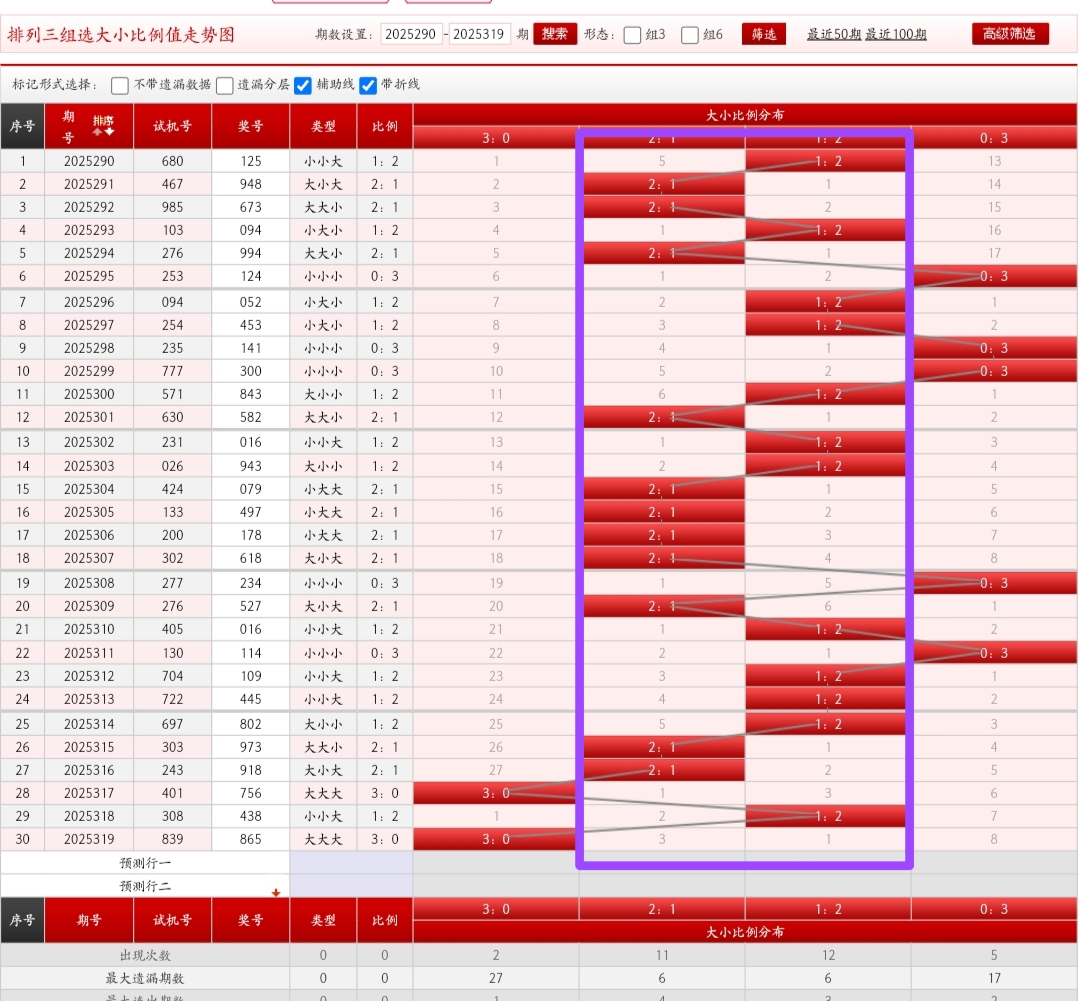Screen dimensions: 1080x1001
Task: Click the bottom 2: 1 footer header
Action: (x=662, y=909)
